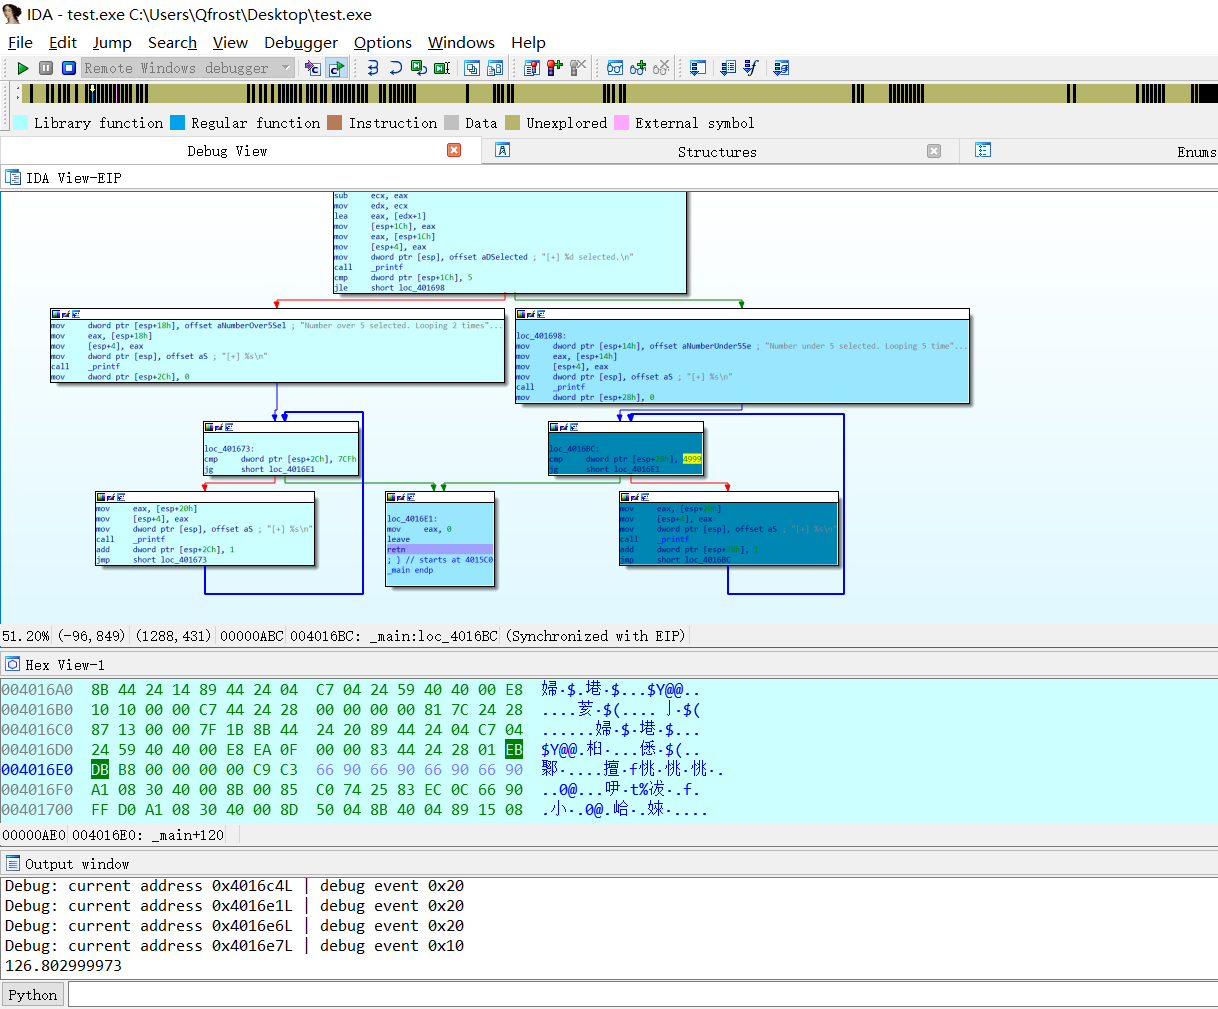Click the Output window panel icon
Image resolution: width=1218 pixels, height=1009 pixels.
(13, 863)
